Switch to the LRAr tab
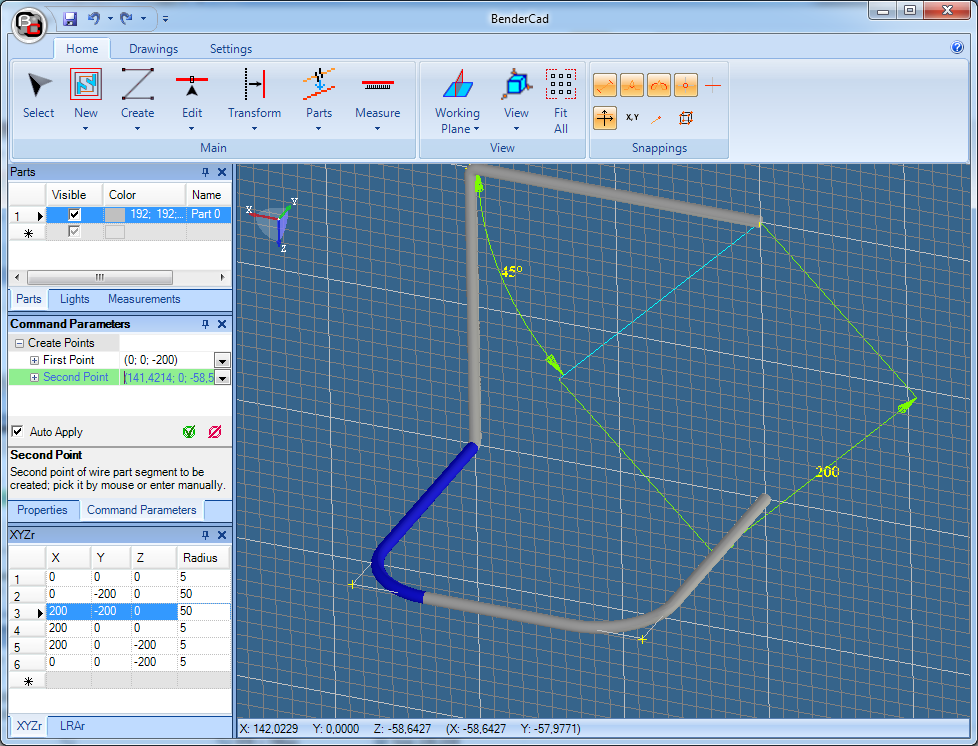The height and width of the screenshot is (746, 978). pyautogui.click(x=72, y=726)
